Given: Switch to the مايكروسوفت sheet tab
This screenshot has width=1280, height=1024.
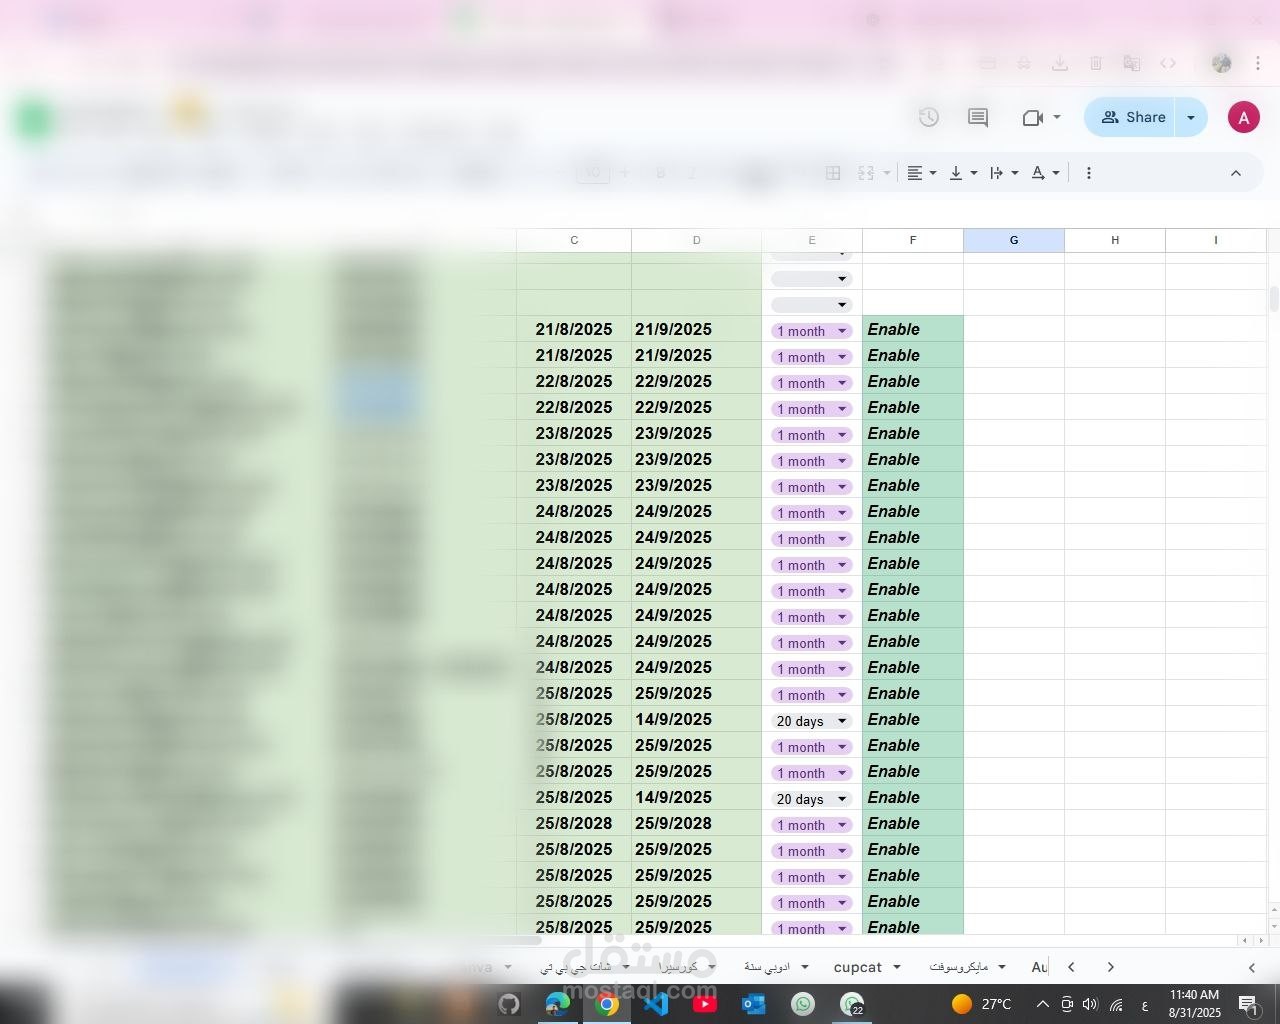Looking at the screenshot, I should (x=959, y=967).
